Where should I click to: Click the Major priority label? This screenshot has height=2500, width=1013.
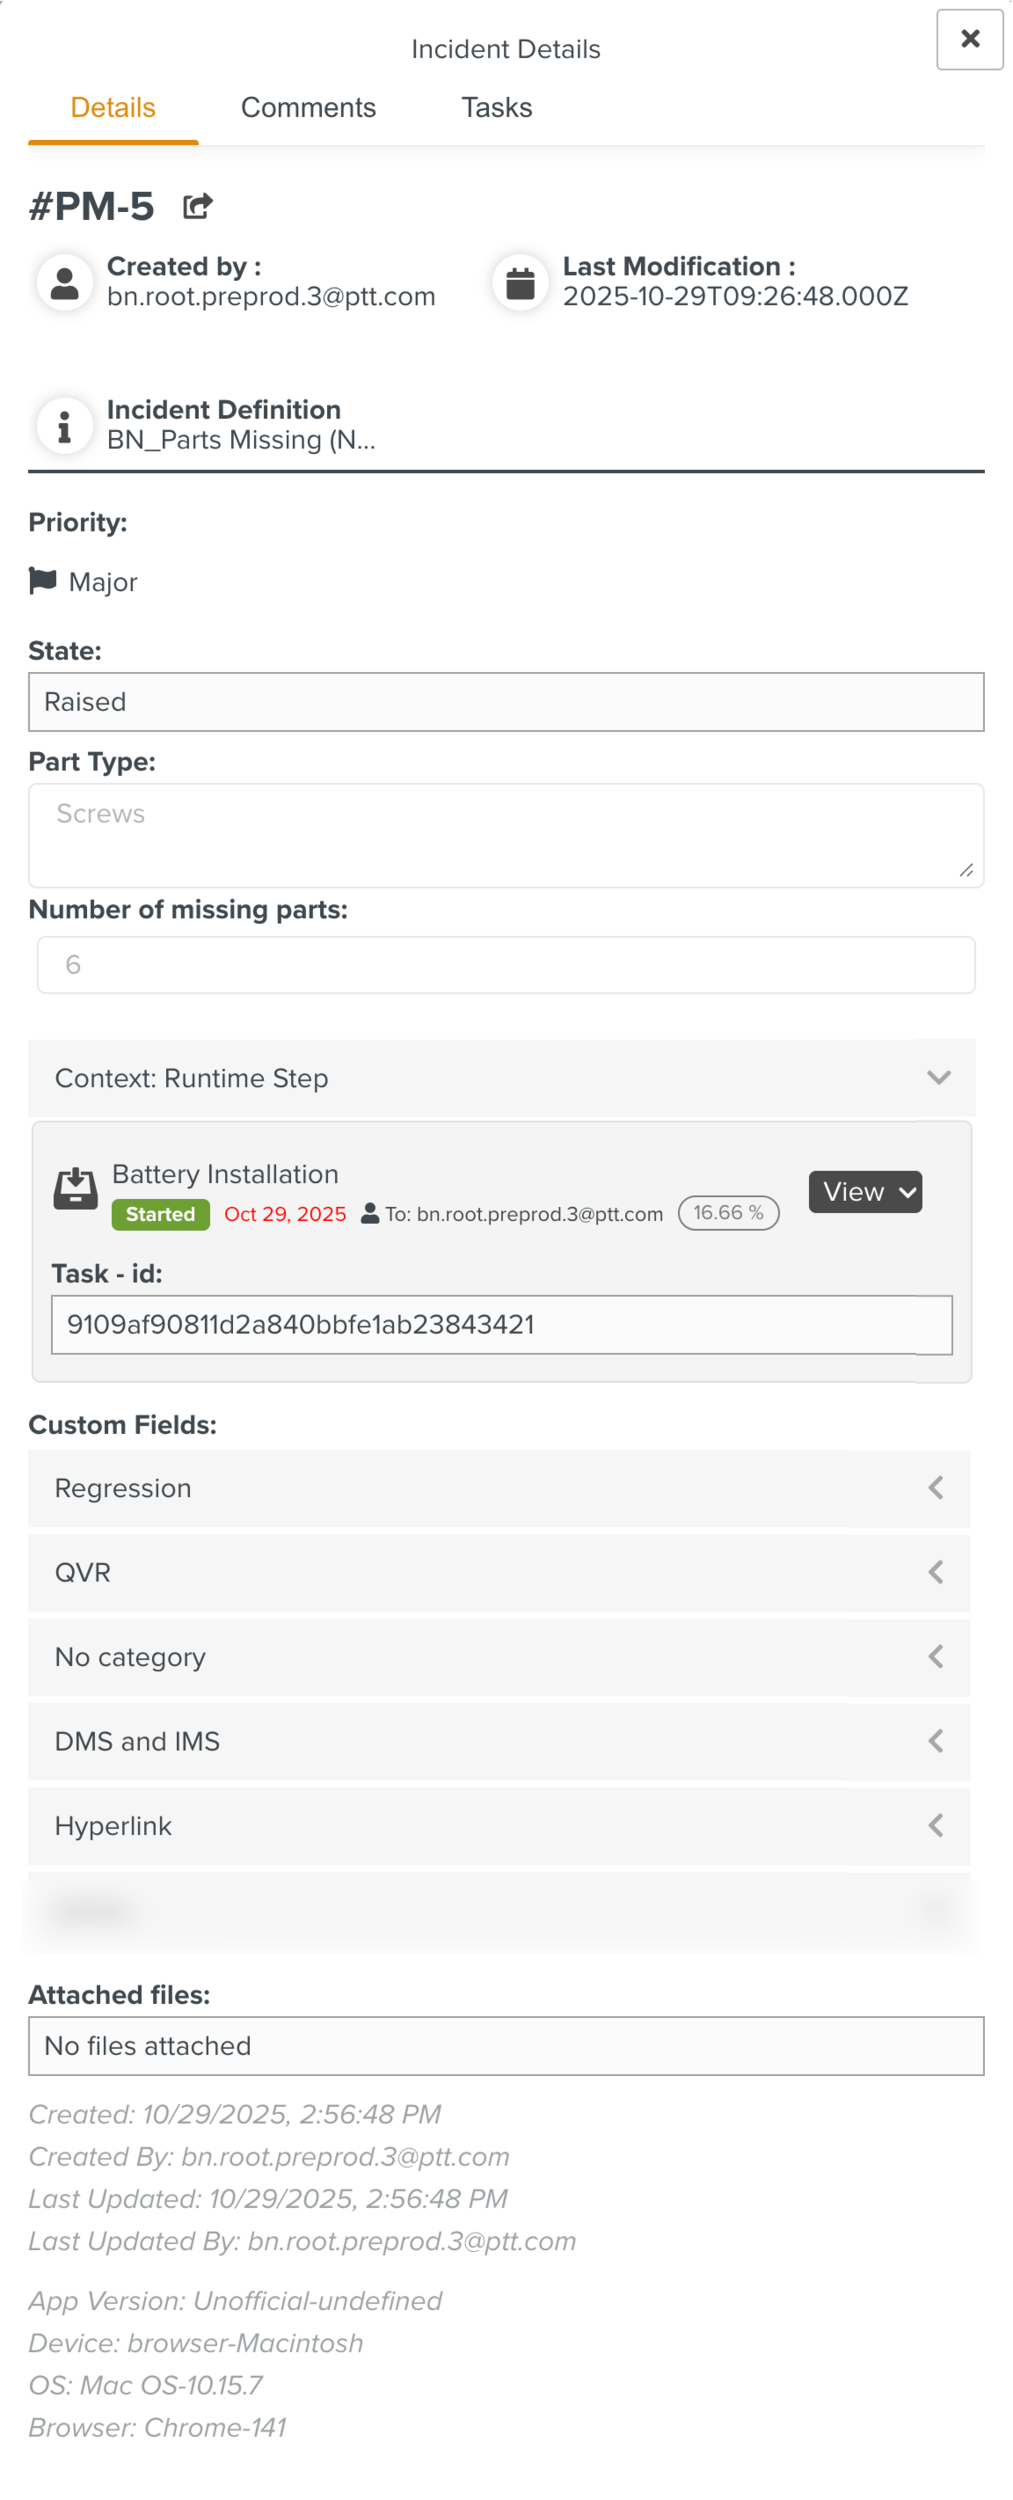(x=103, y=582)
